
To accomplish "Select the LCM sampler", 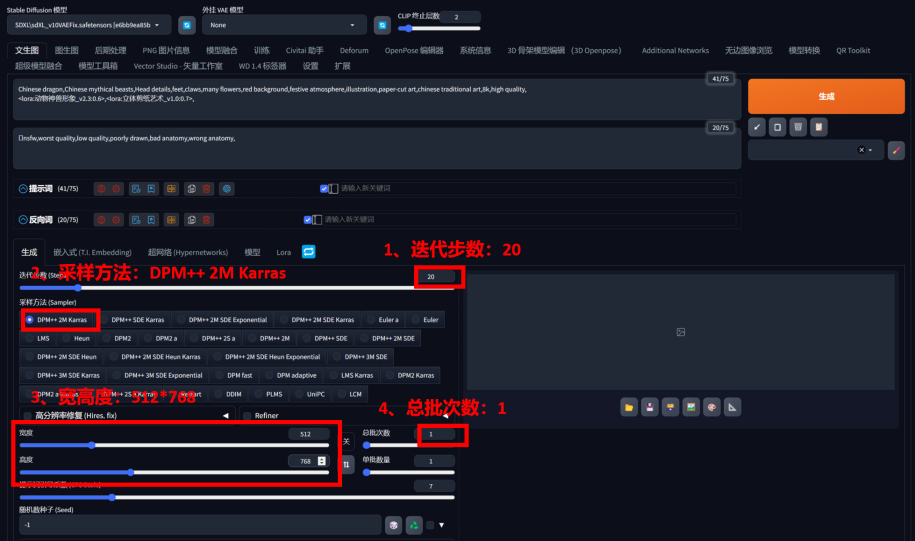I will pyautogui.click(x=349, y=394).
